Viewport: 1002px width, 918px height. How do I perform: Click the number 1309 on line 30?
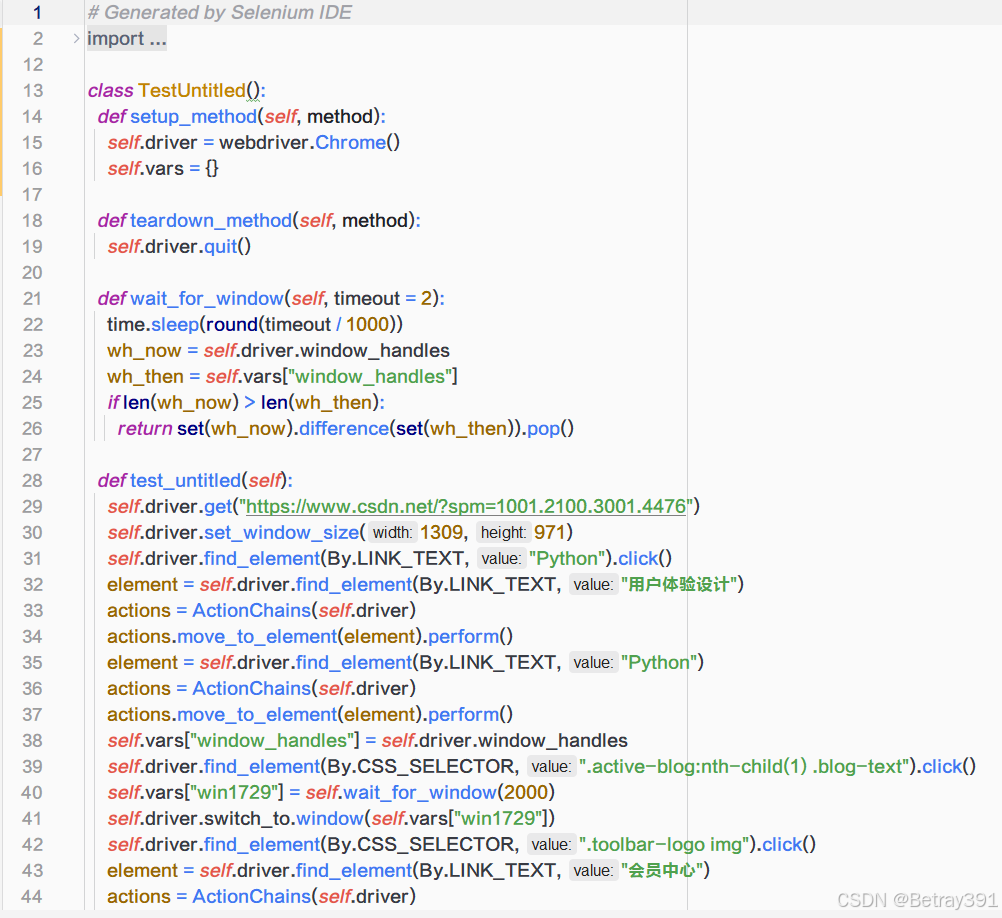[x=442, y=533]
